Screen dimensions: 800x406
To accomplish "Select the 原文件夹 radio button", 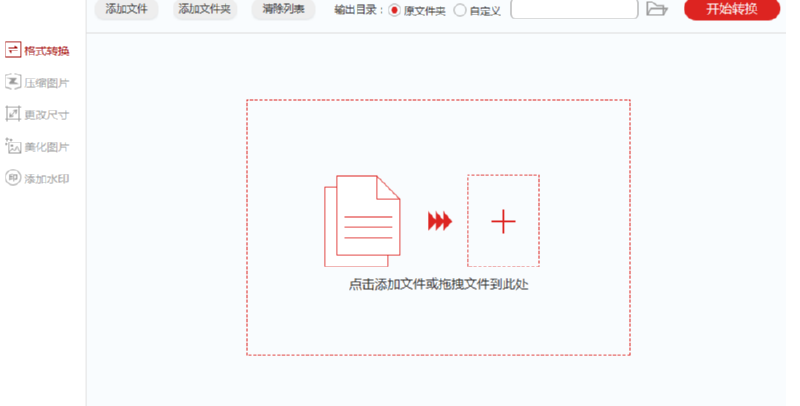I will tap(394, 10).
